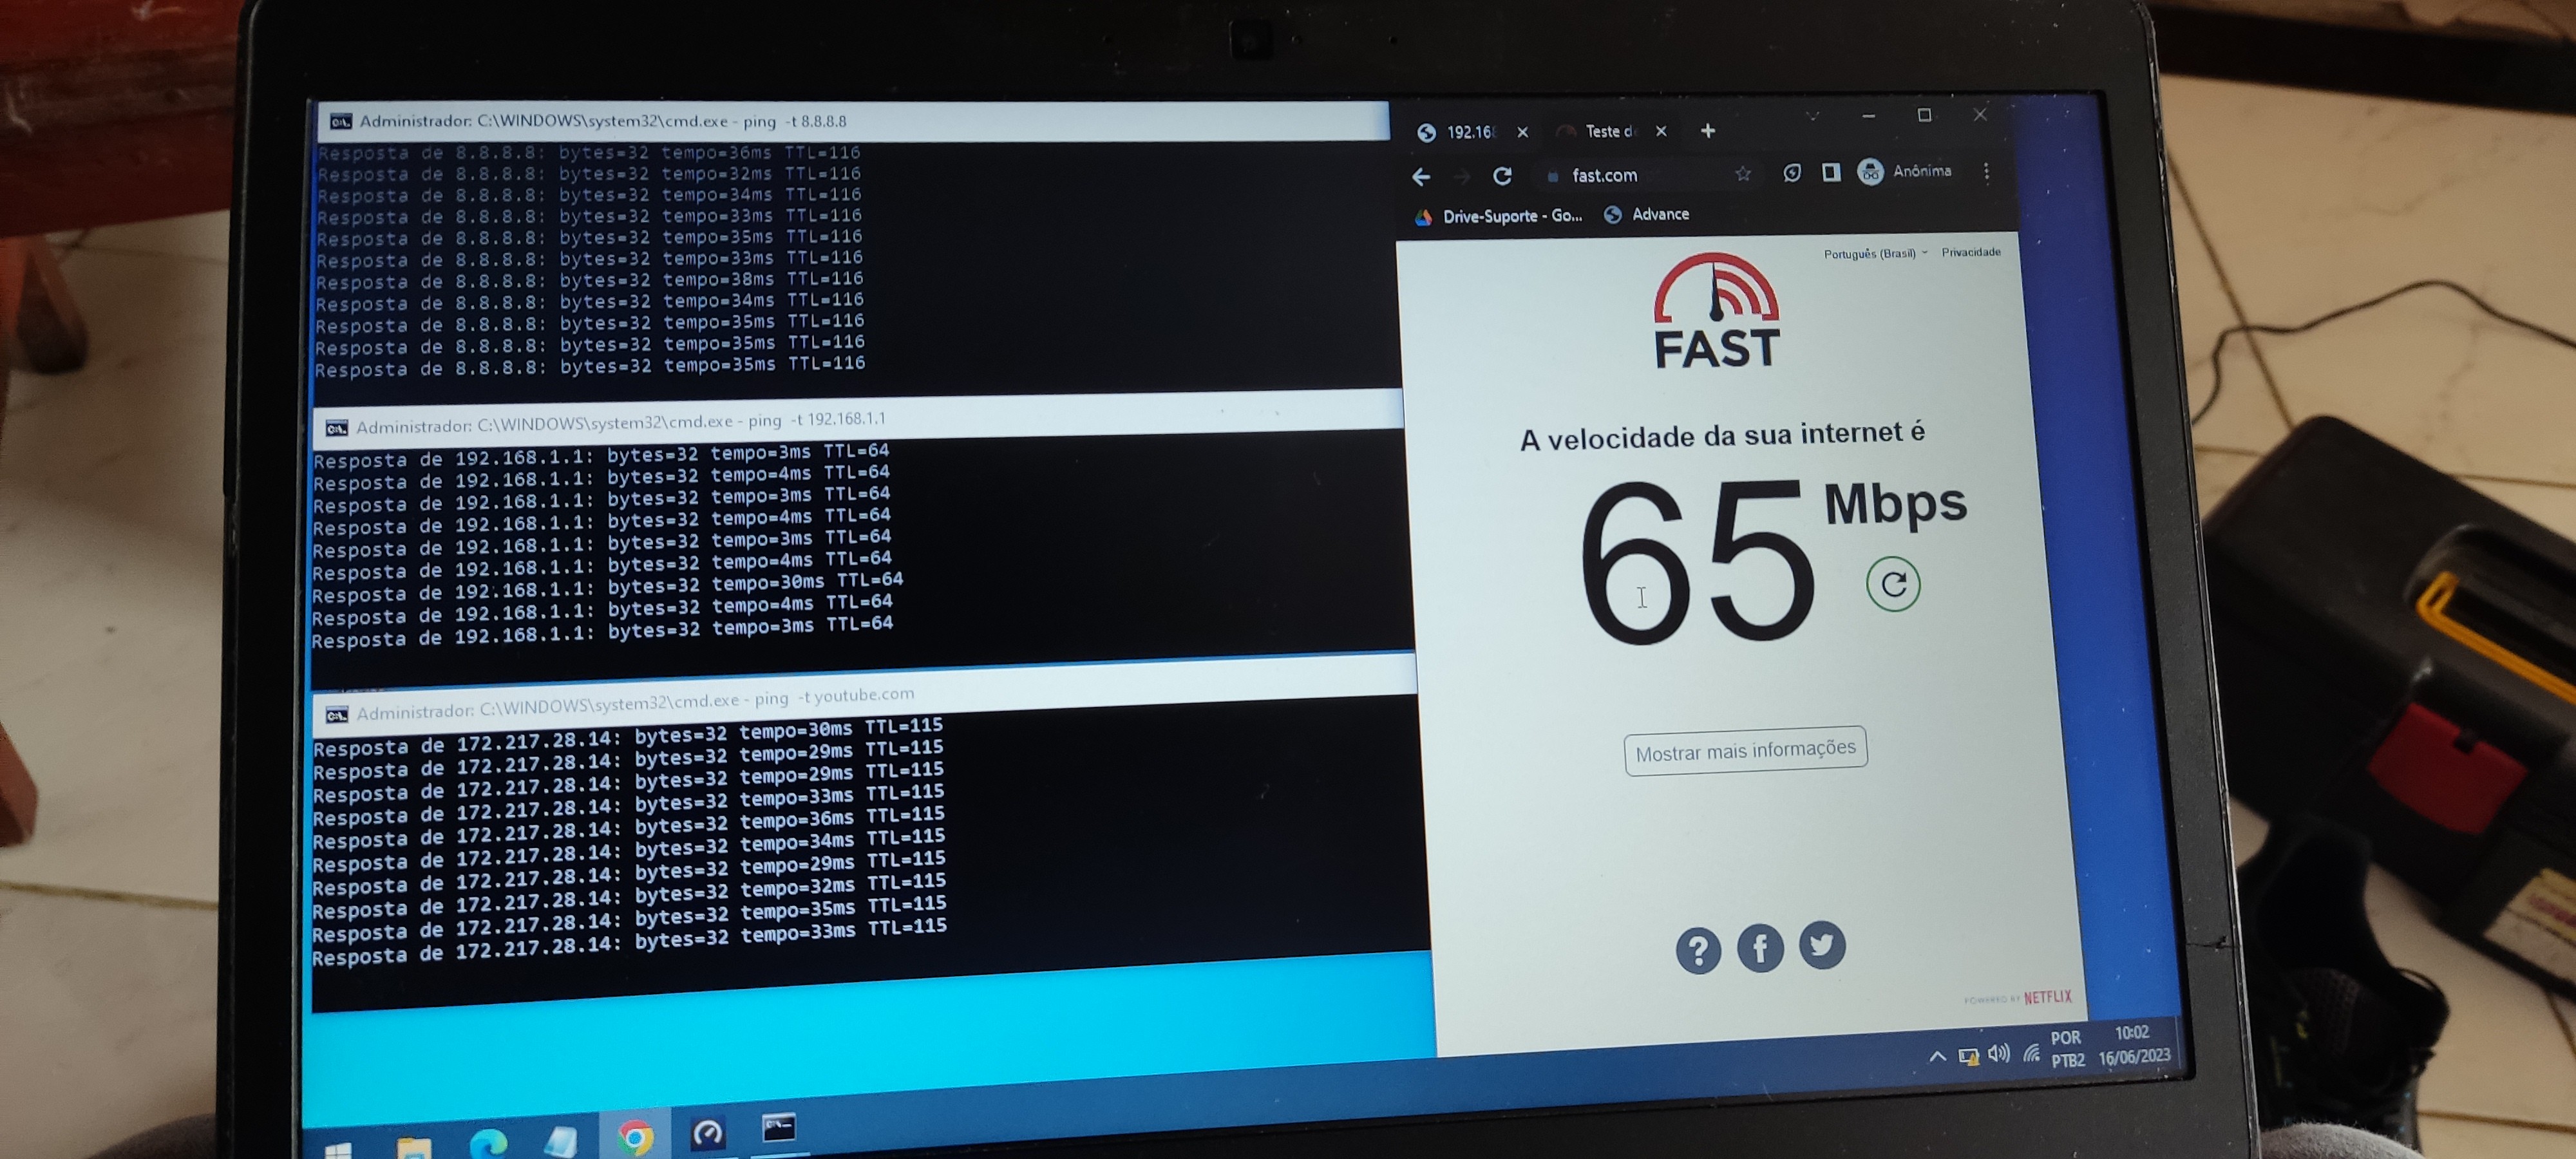Go back with the browser back arrow
This screenshot has height=1159, width=2576.
pyautogui.click(x=1421, y=177)
